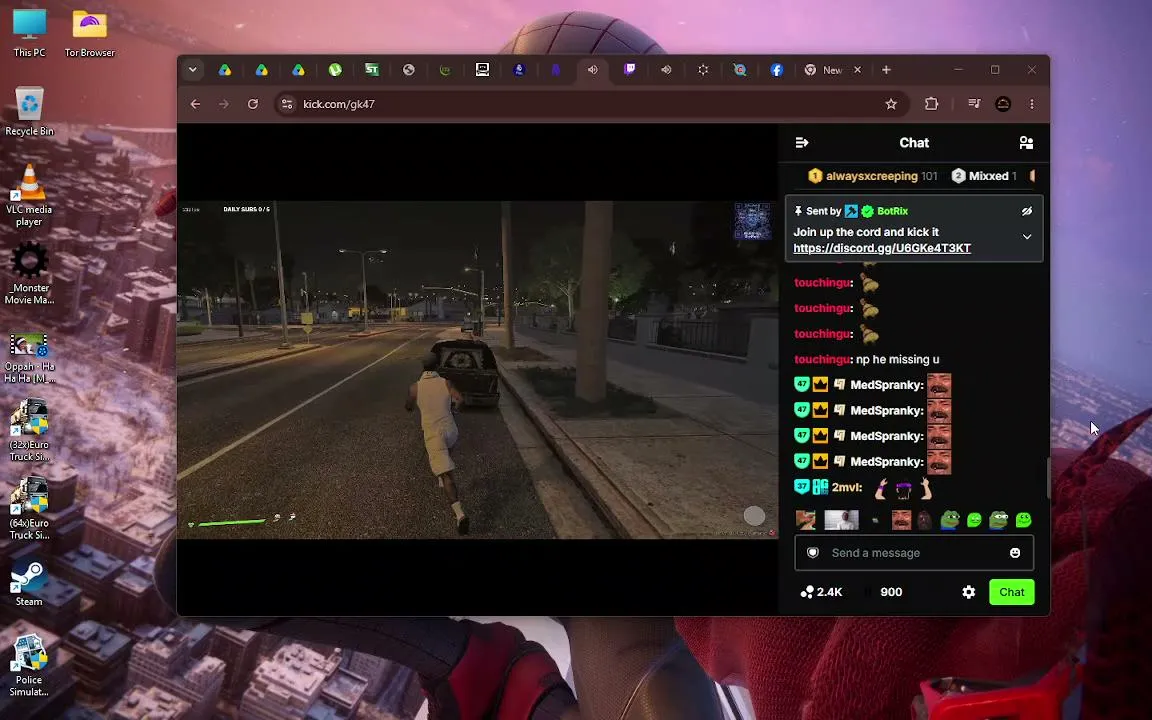Hide the pinned BotRix message
1152x720 pixels.
[x=1026, y=211]
